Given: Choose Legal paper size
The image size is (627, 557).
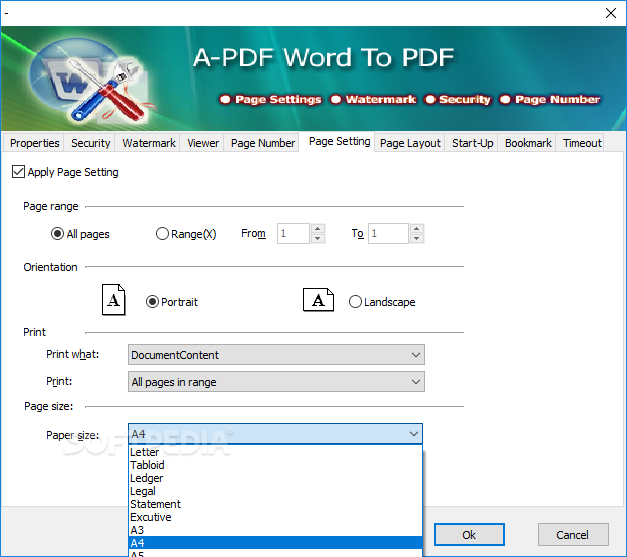Looking at the screenshot, I should [x=275, y=491].
